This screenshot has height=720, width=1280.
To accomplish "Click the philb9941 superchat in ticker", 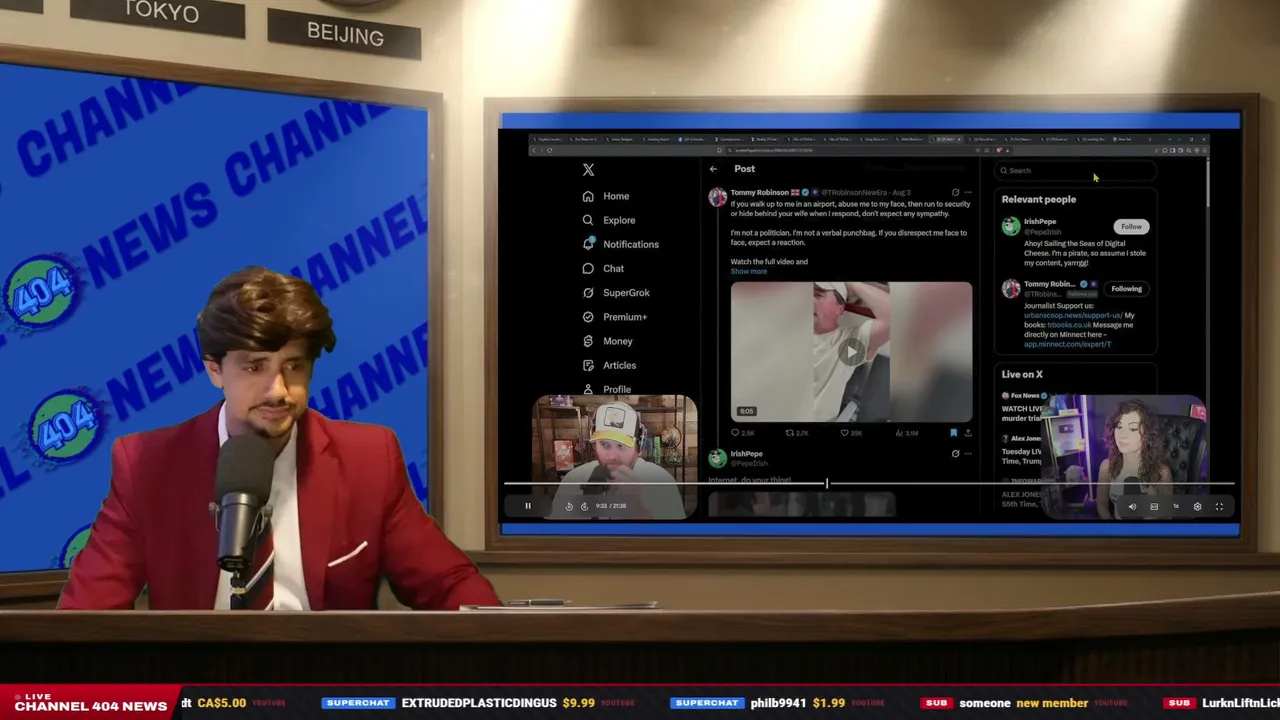I will tap(758, 703).
